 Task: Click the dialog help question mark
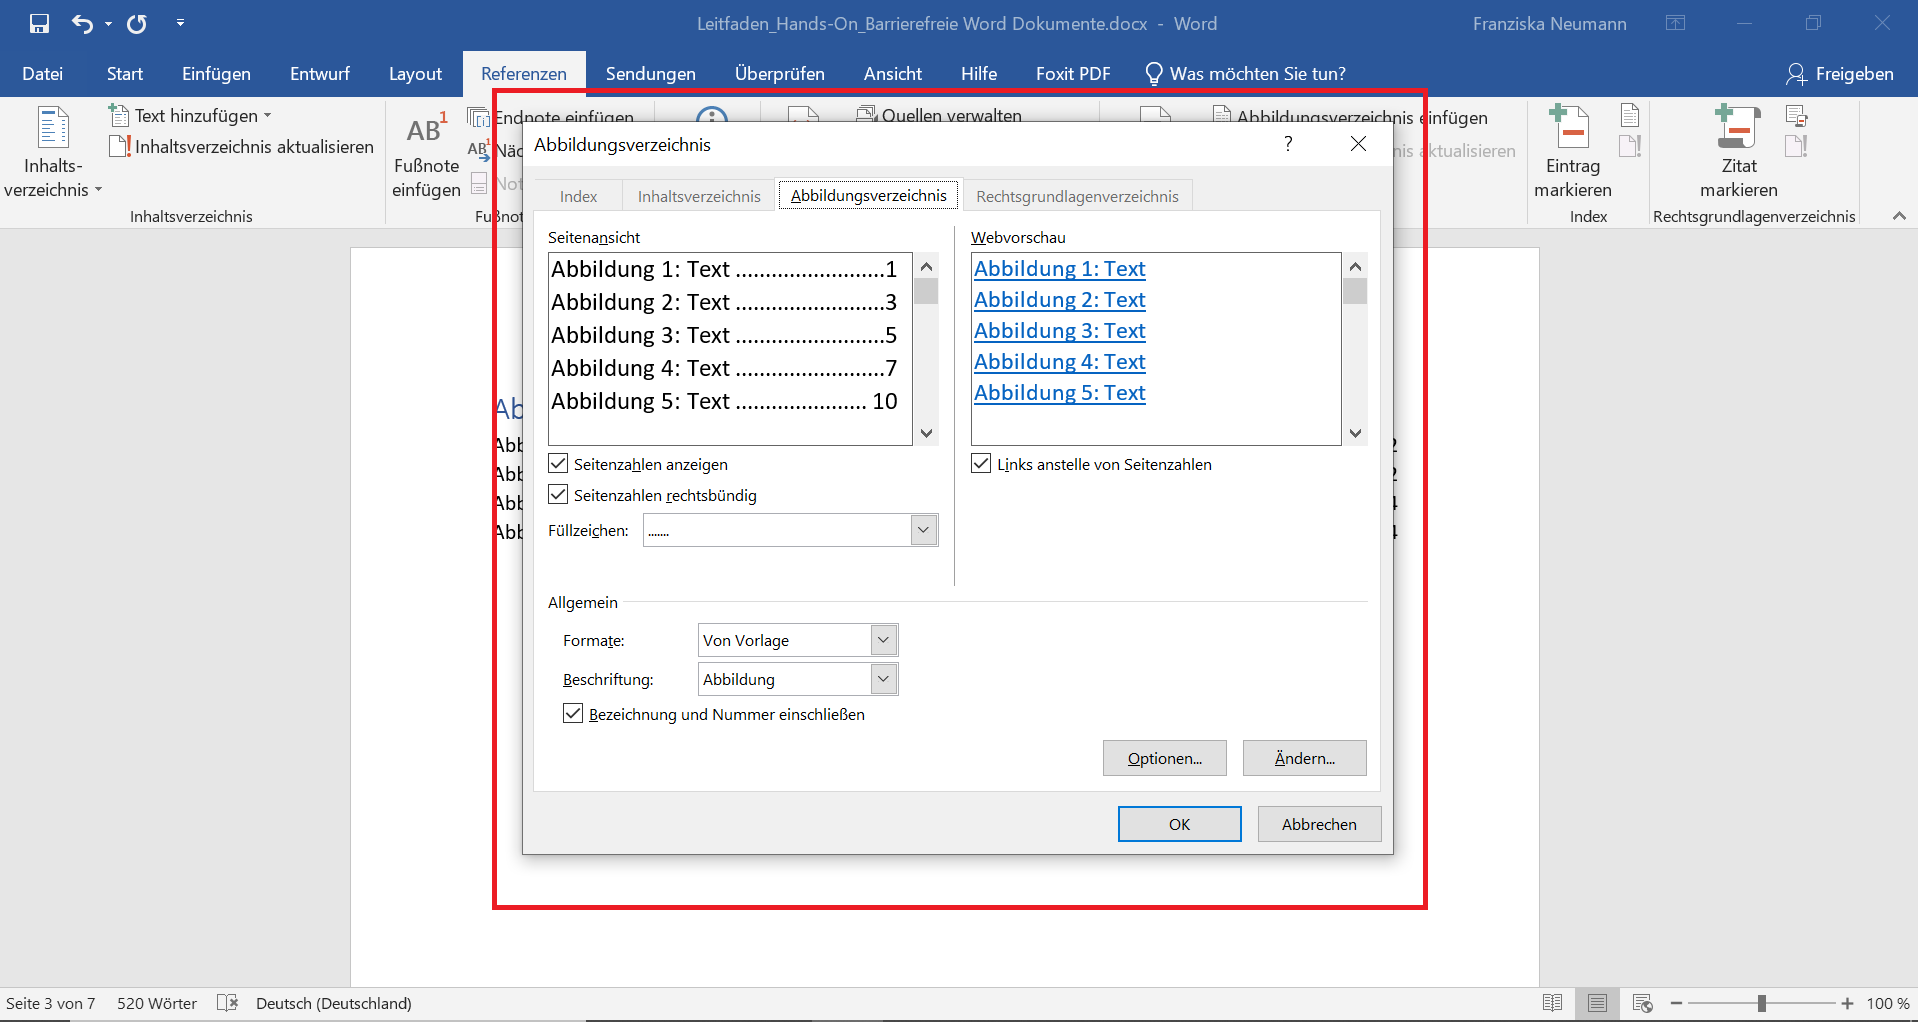point(1288,144)
